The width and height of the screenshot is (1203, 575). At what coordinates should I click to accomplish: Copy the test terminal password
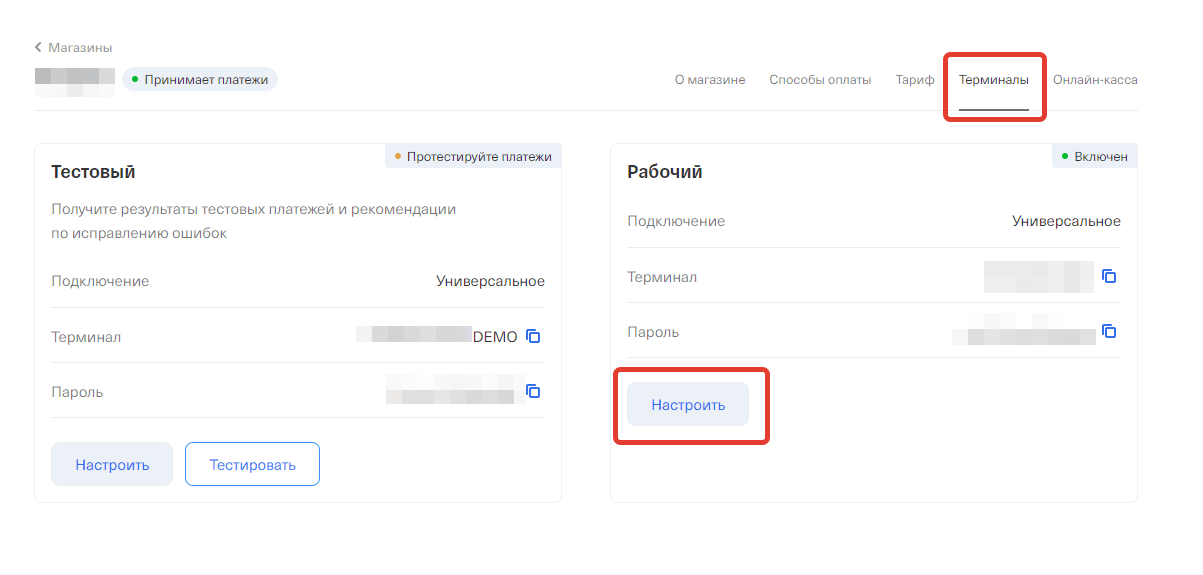click(x=534, y=391)
